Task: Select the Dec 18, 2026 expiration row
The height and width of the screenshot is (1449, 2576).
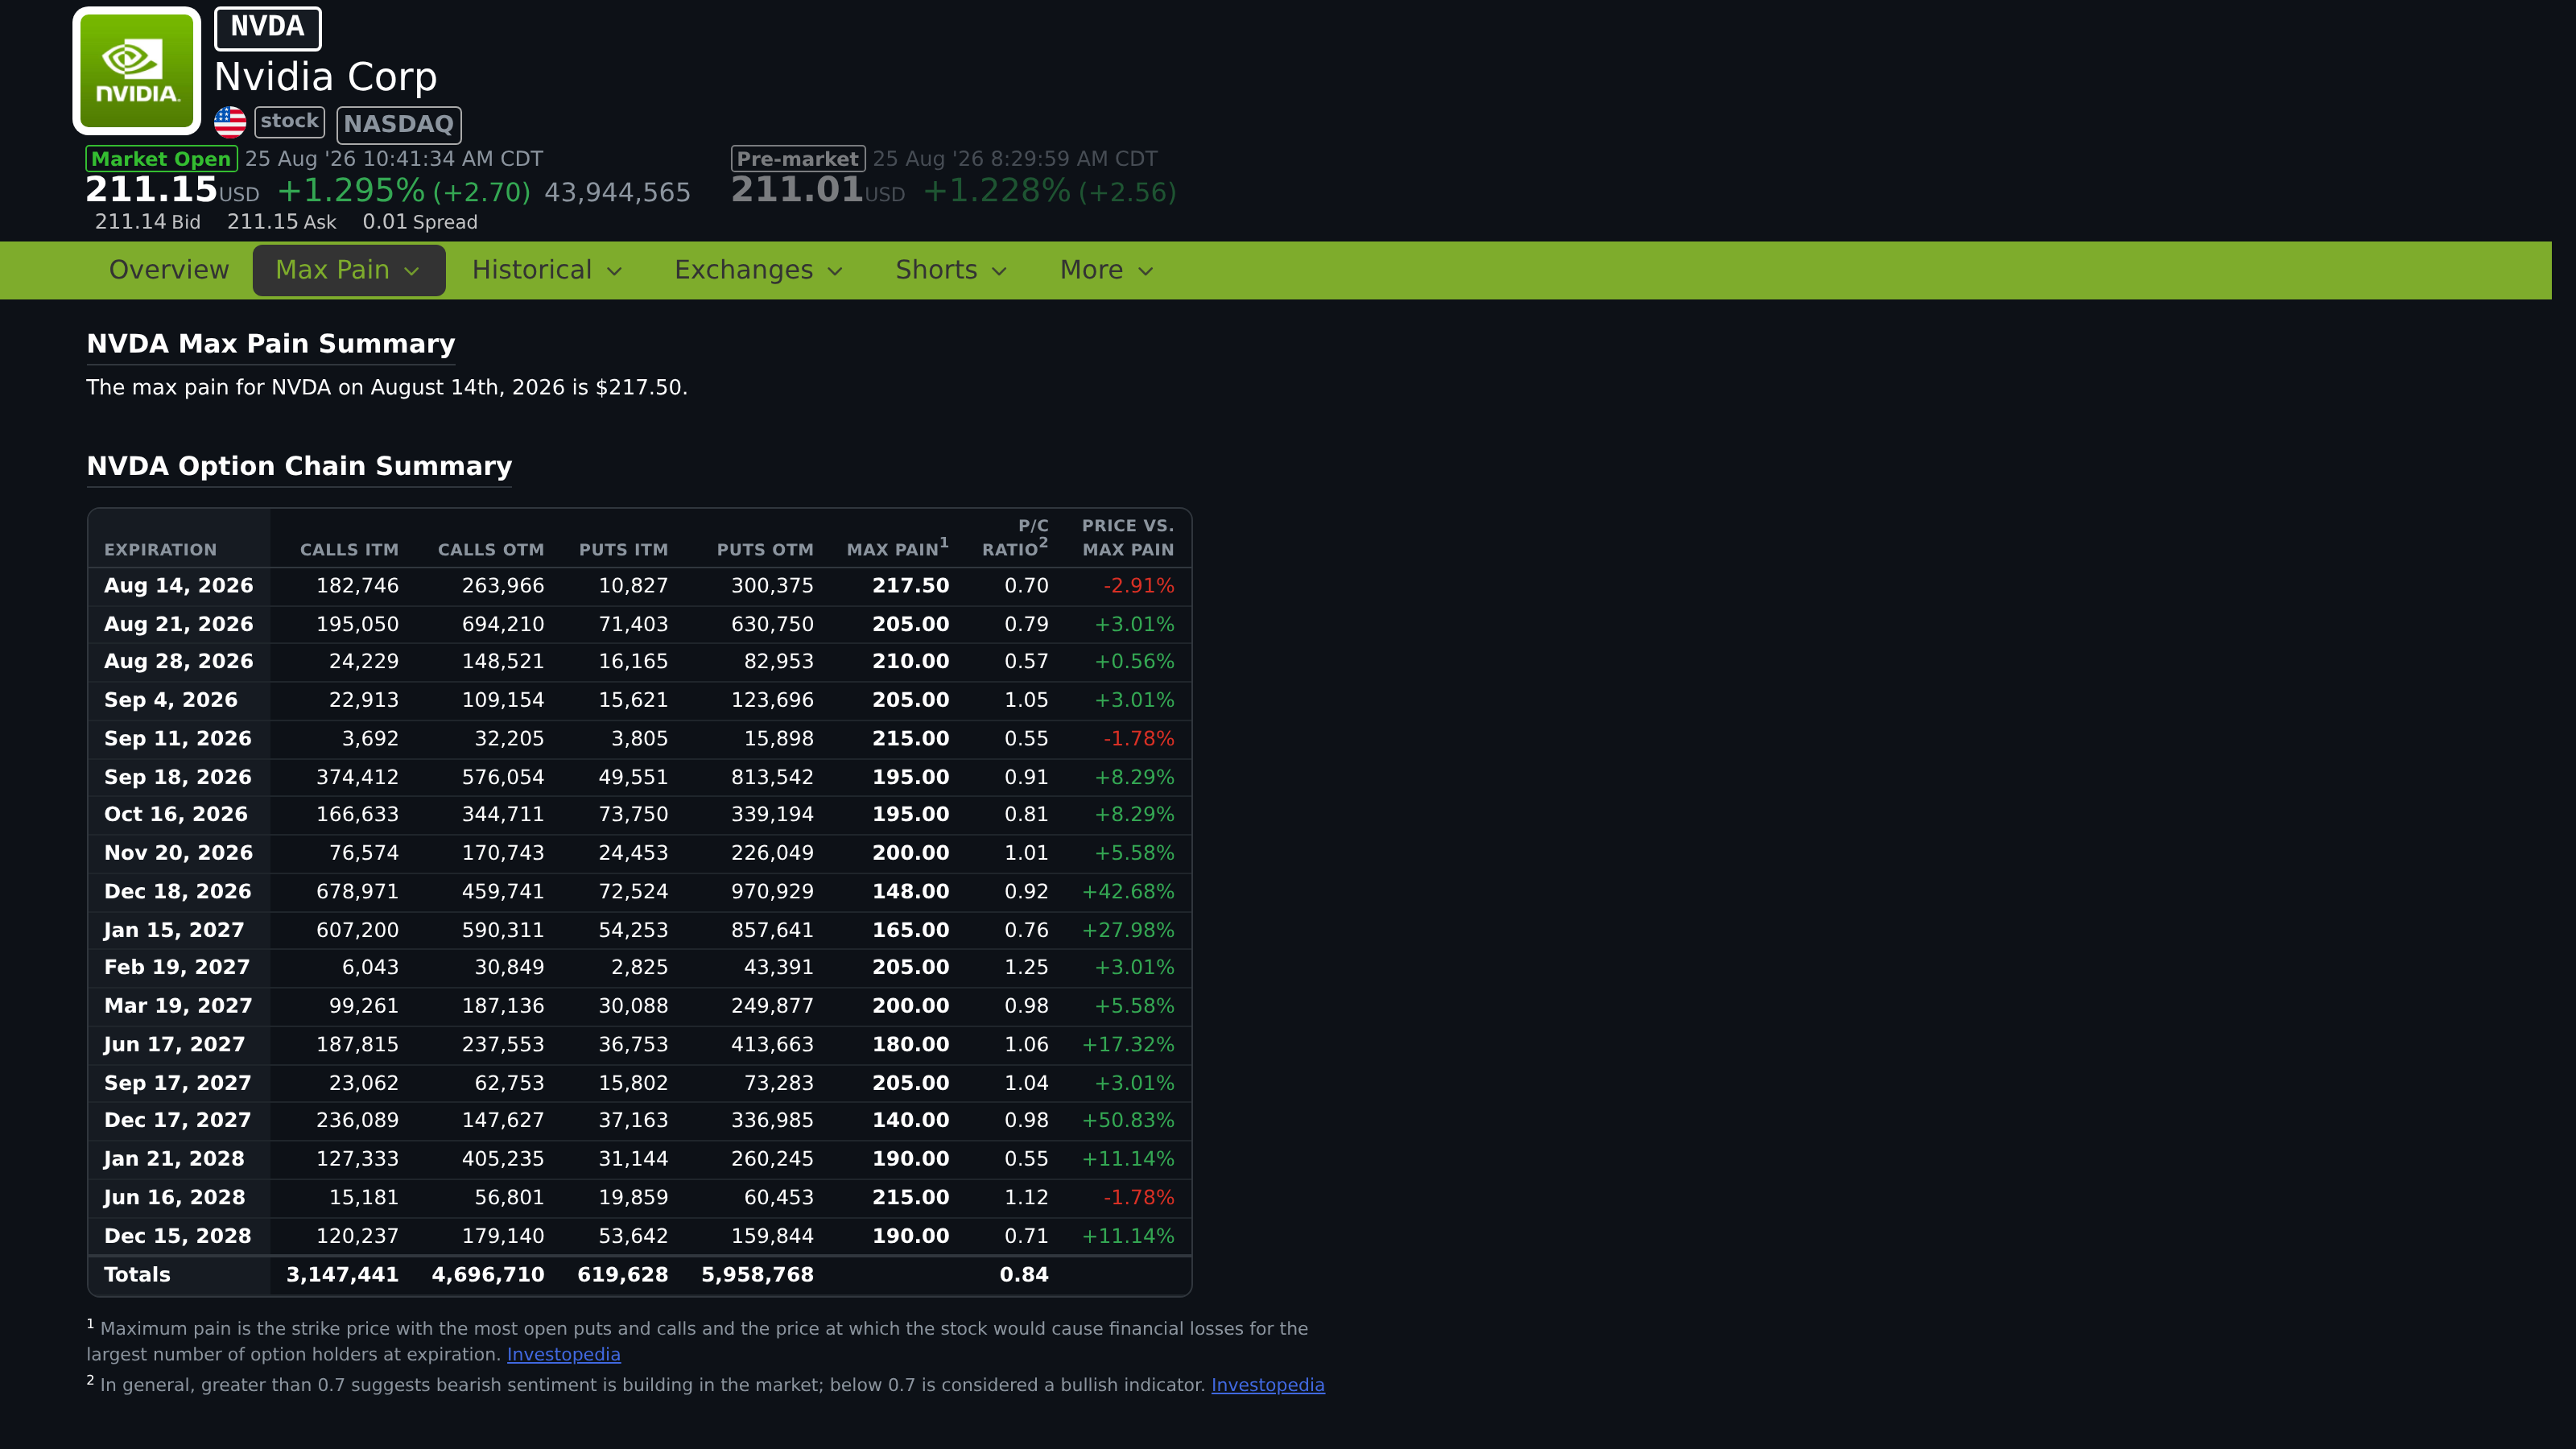Action: (639, 892)
